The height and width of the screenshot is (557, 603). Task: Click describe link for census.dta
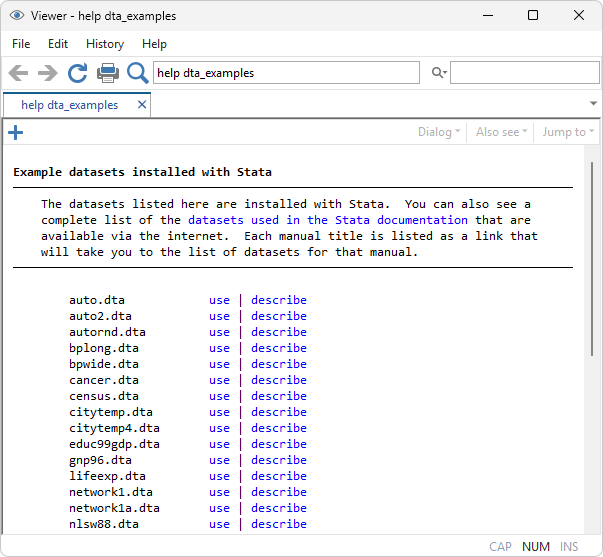point(278,396)
